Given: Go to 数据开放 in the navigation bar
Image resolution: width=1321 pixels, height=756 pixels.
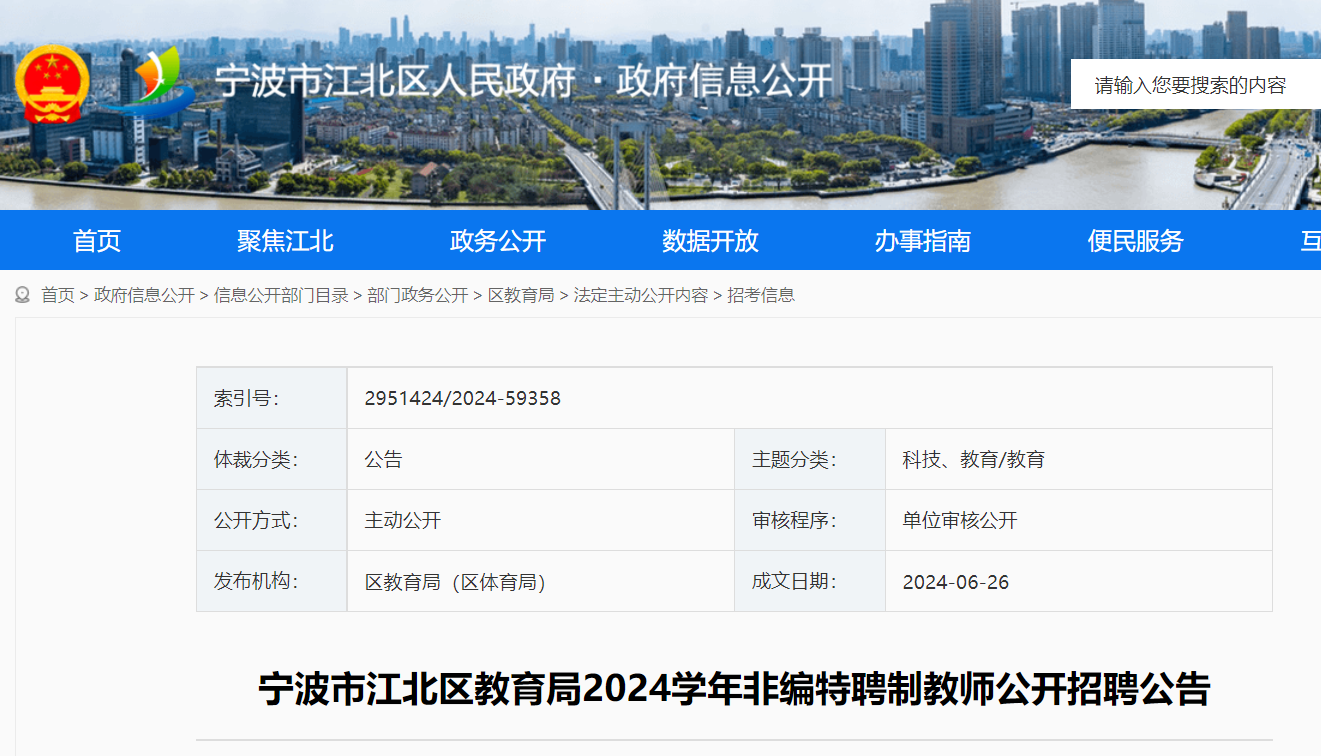Looking at the screenshot, I should 710,241.
